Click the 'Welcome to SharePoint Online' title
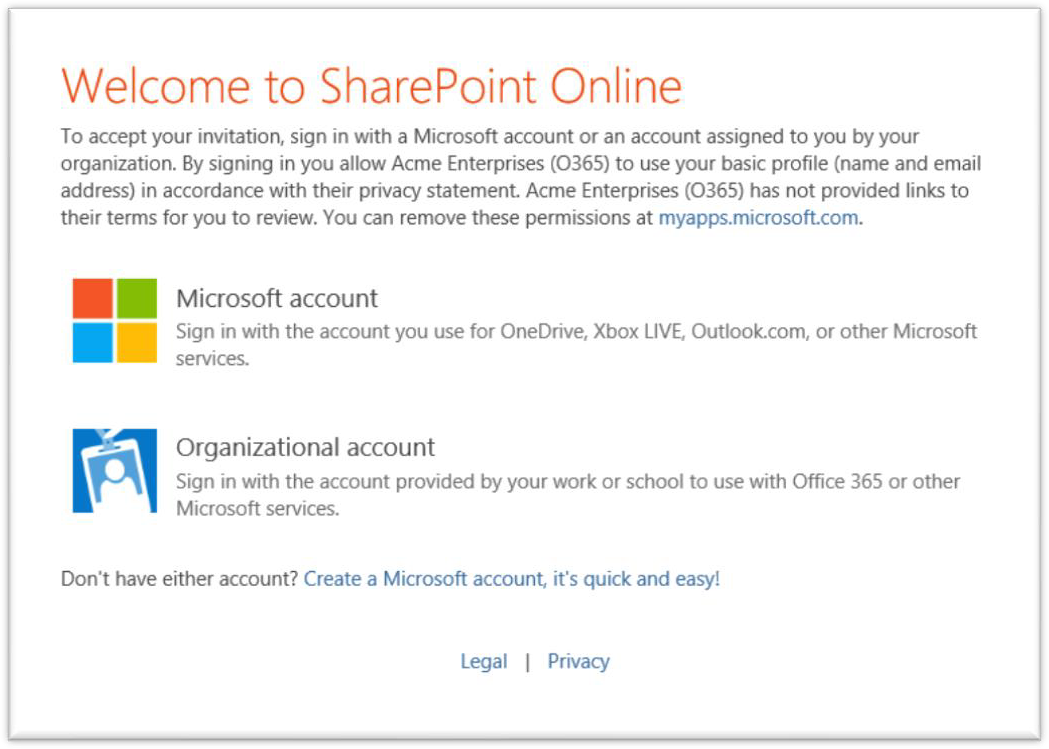 point(371,86)
